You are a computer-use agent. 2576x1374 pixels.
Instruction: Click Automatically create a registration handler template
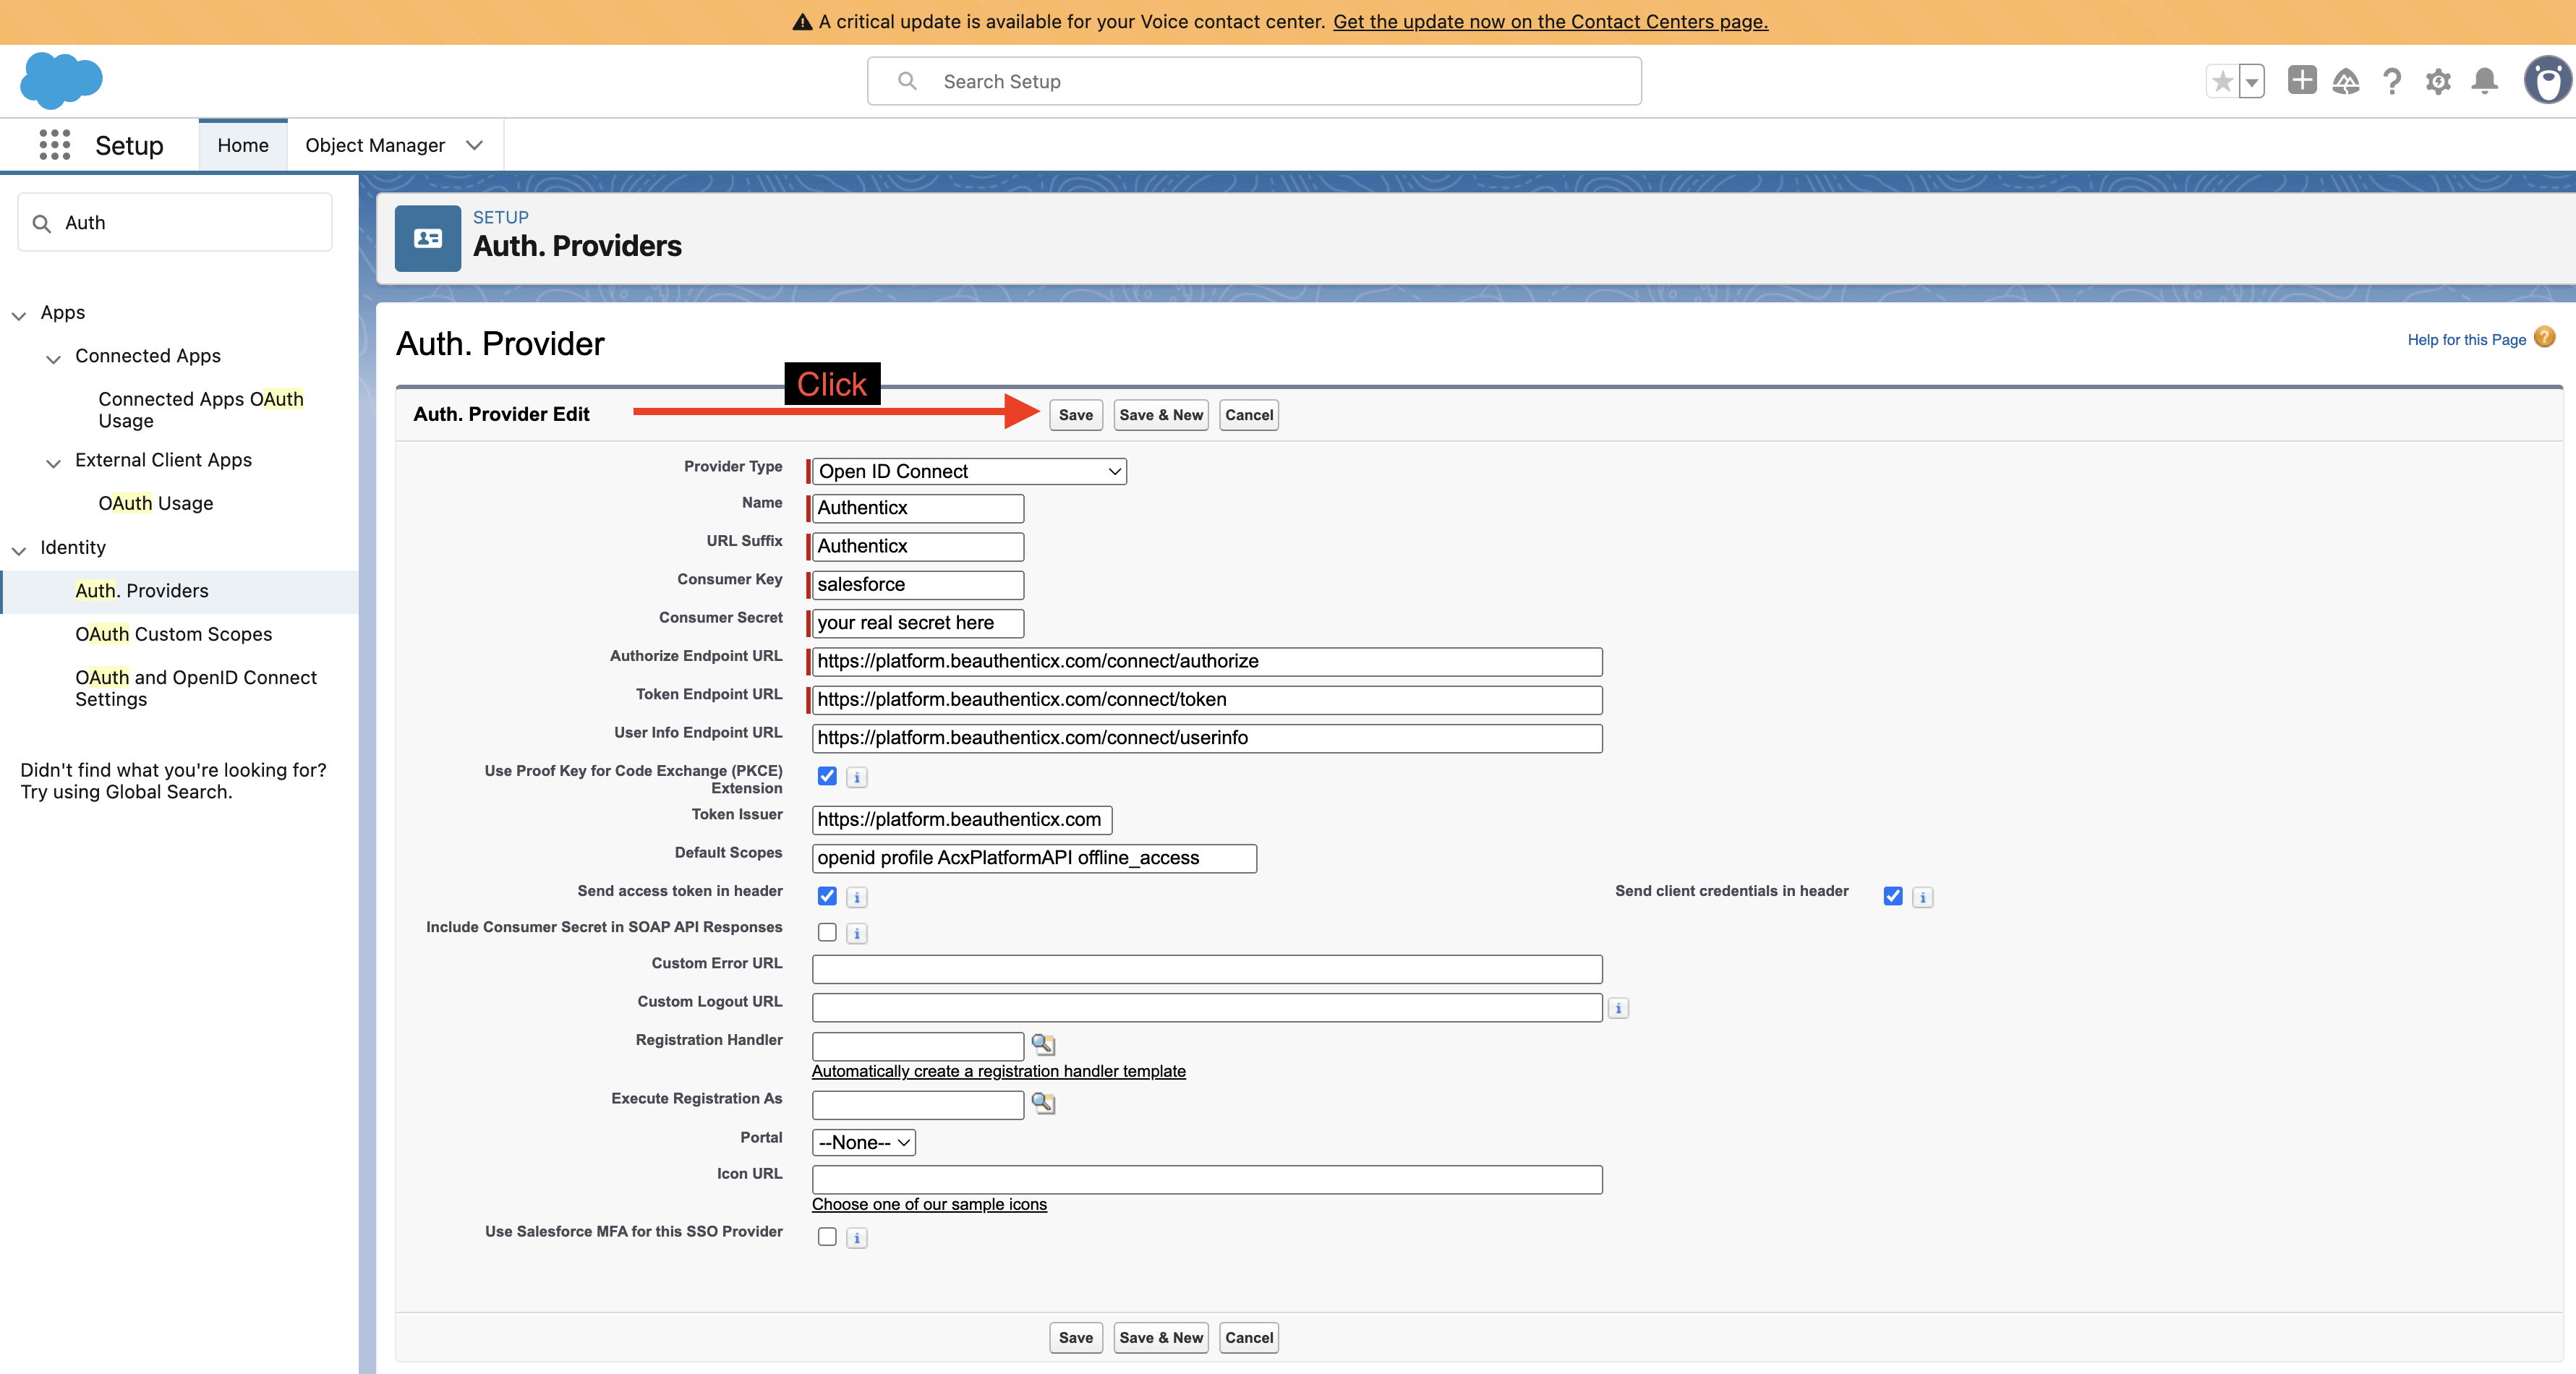[998, 1071]
